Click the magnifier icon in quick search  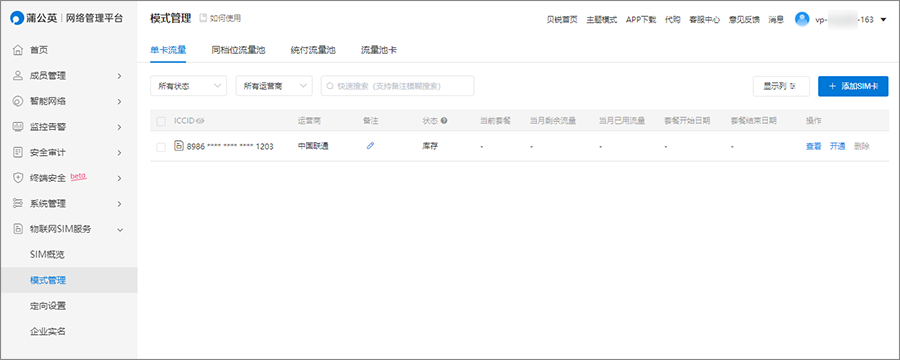coord(330,86)
